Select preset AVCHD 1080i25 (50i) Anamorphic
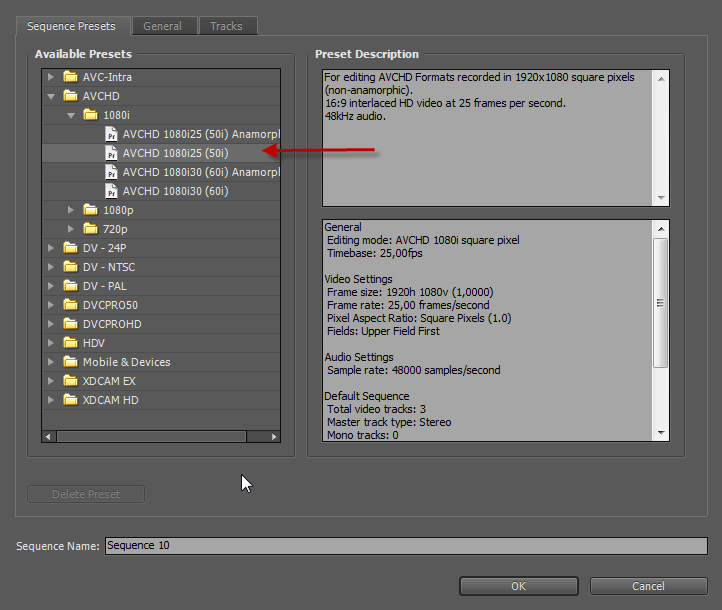Image resolution: width=722 pixels, height=610 pixels. coord(161,134)
